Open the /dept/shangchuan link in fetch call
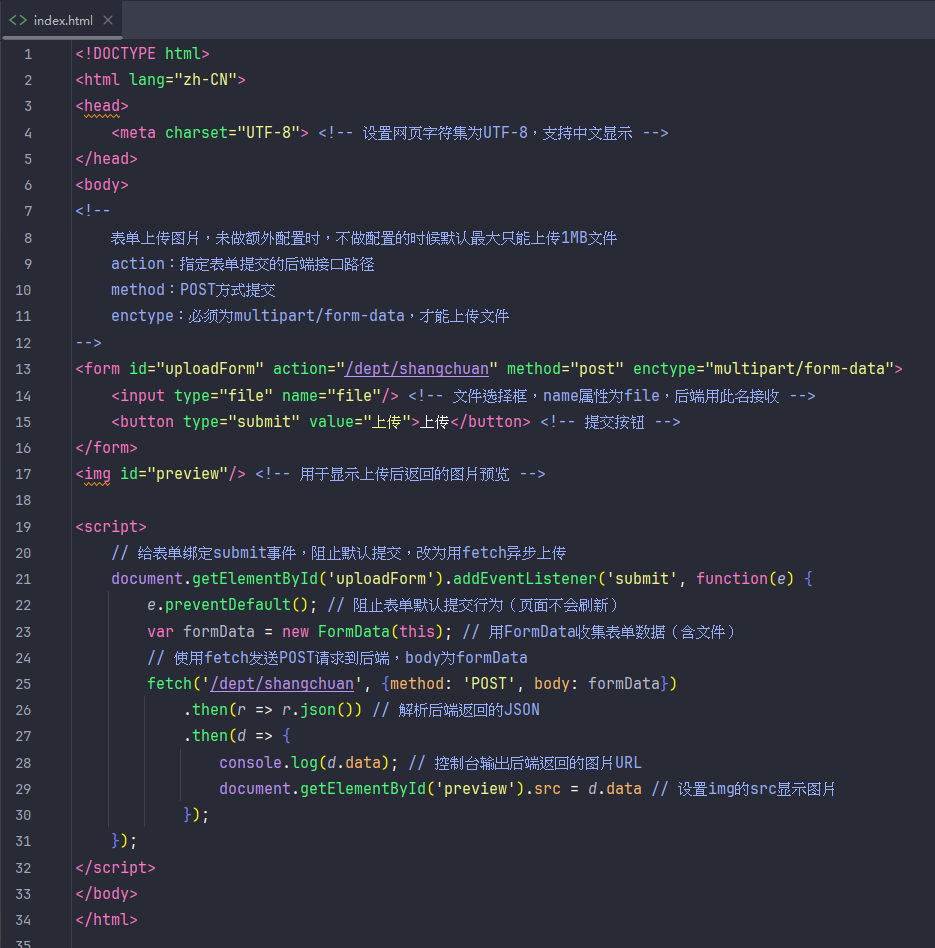935x948 pixels. click(282, 684)
